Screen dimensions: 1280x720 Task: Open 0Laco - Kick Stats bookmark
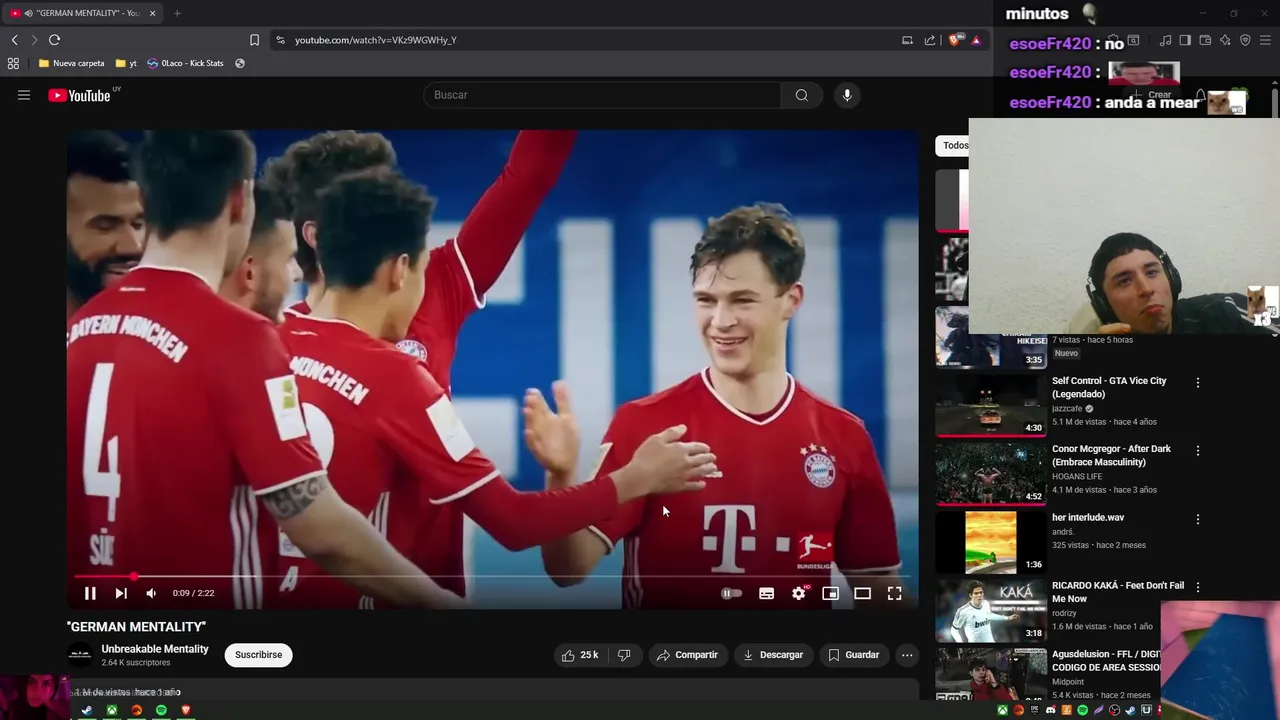pos(185,63)
